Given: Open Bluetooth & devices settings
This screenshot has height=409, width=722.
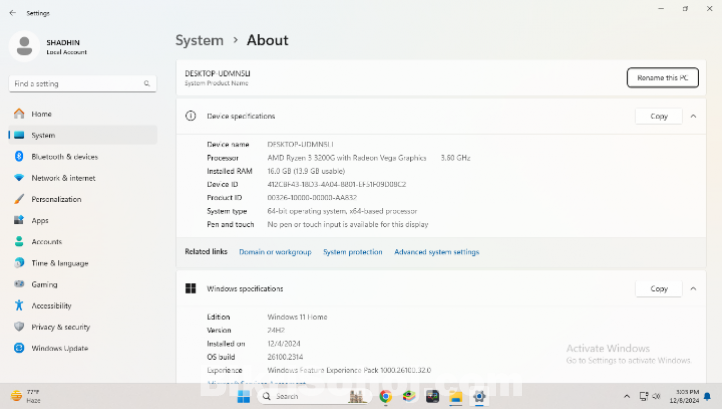Looking at the screenshot, I should [83, 157].
